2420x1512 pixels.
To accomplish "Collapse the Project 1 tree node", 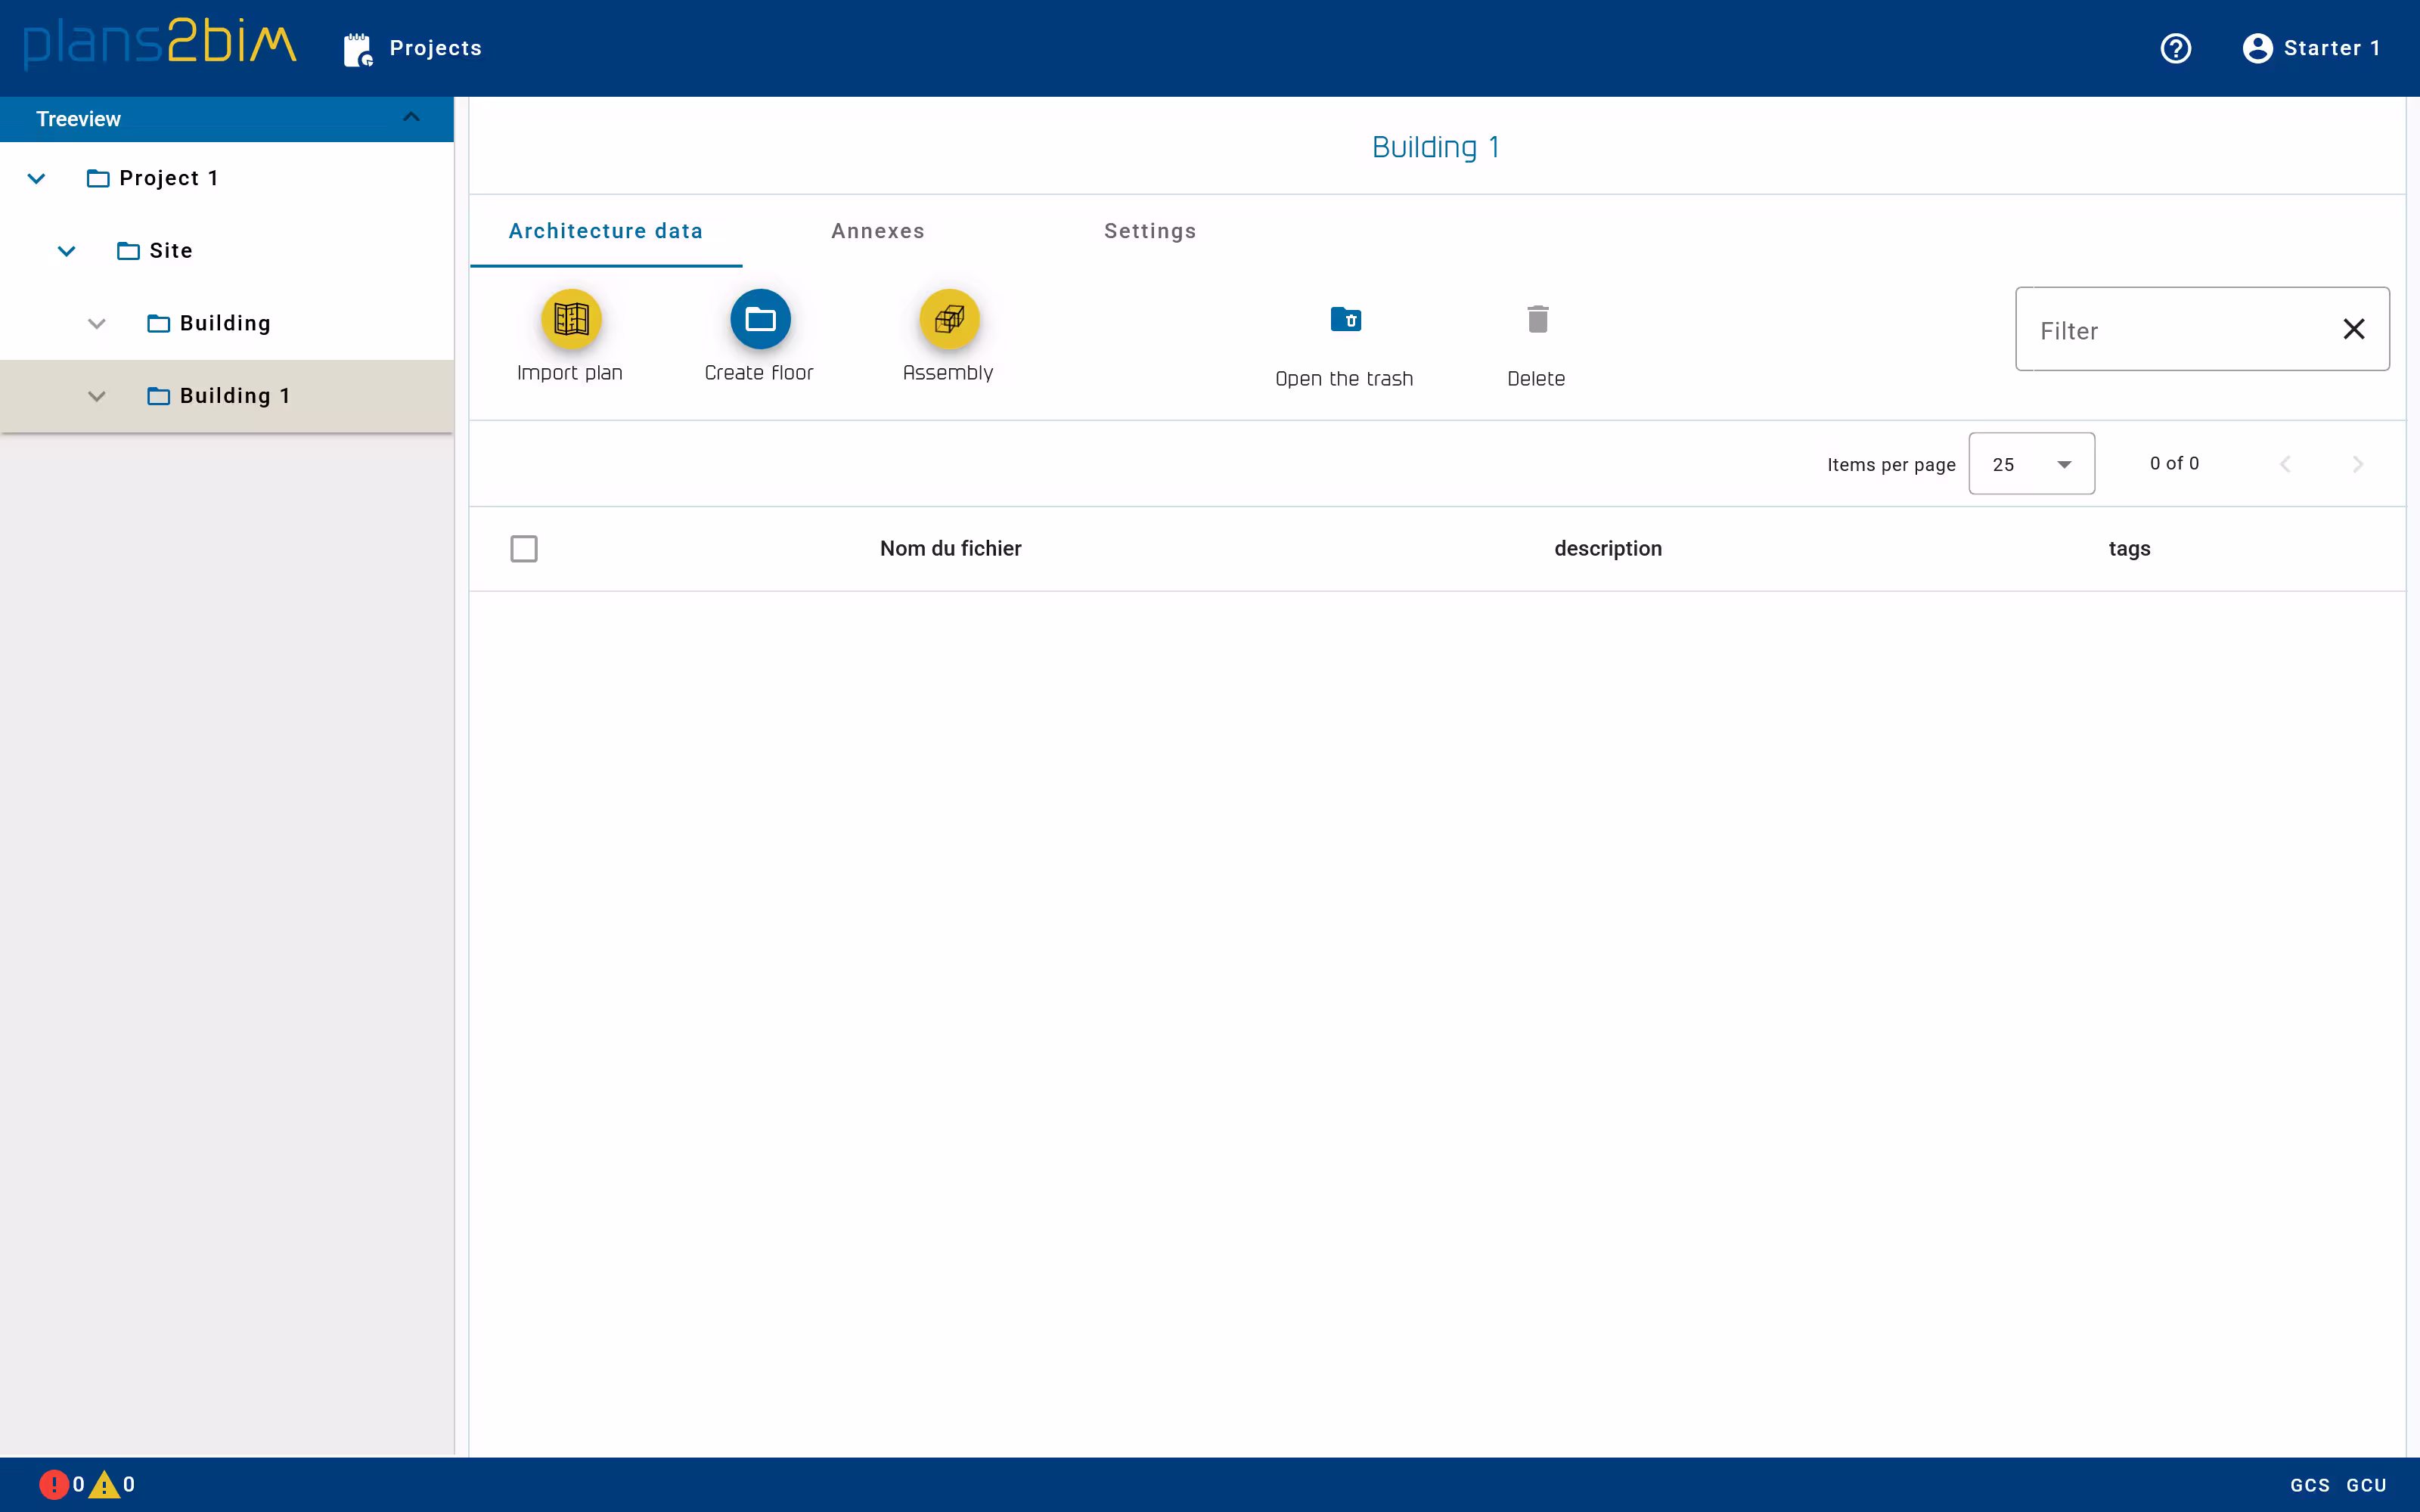I will point(37,178).
